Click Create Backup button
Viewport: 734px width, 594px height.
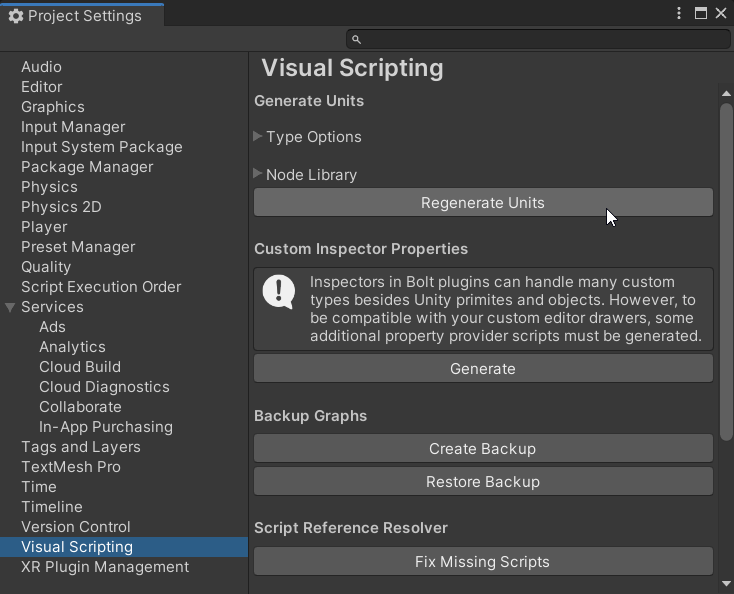tap(483, 449)
